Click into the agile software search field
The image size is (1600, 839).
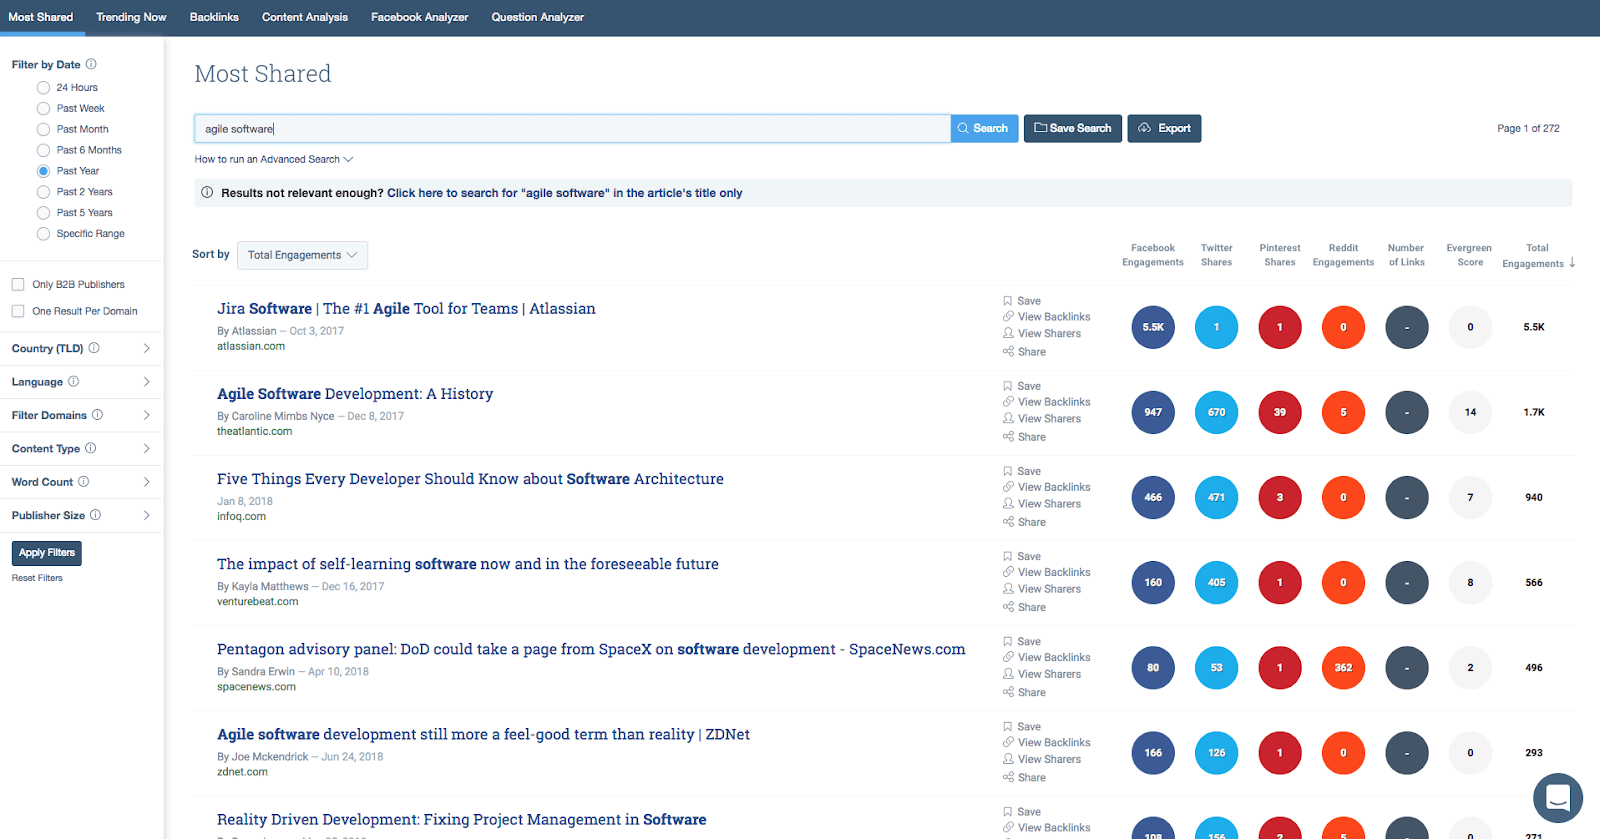coord(570,129)
